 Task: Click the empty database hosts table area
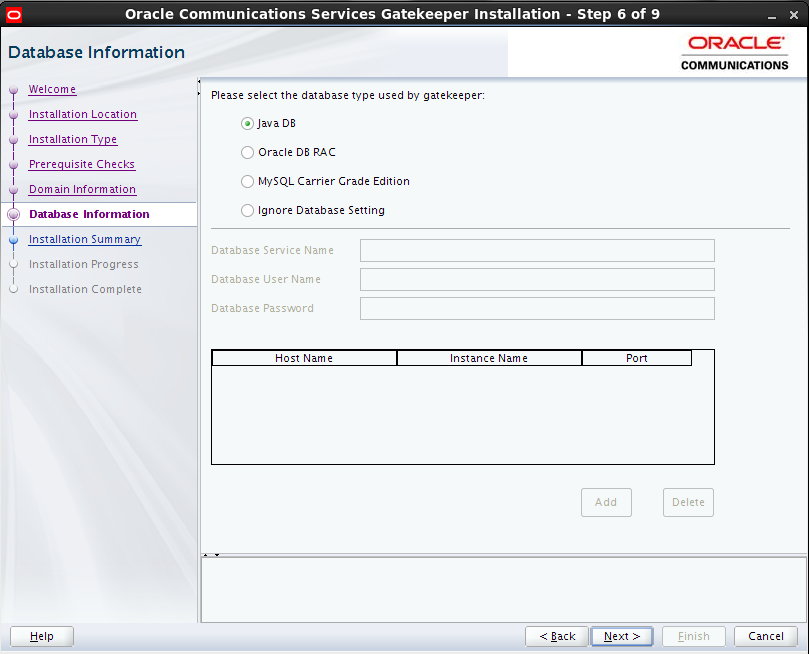click(x=463, y=415)
